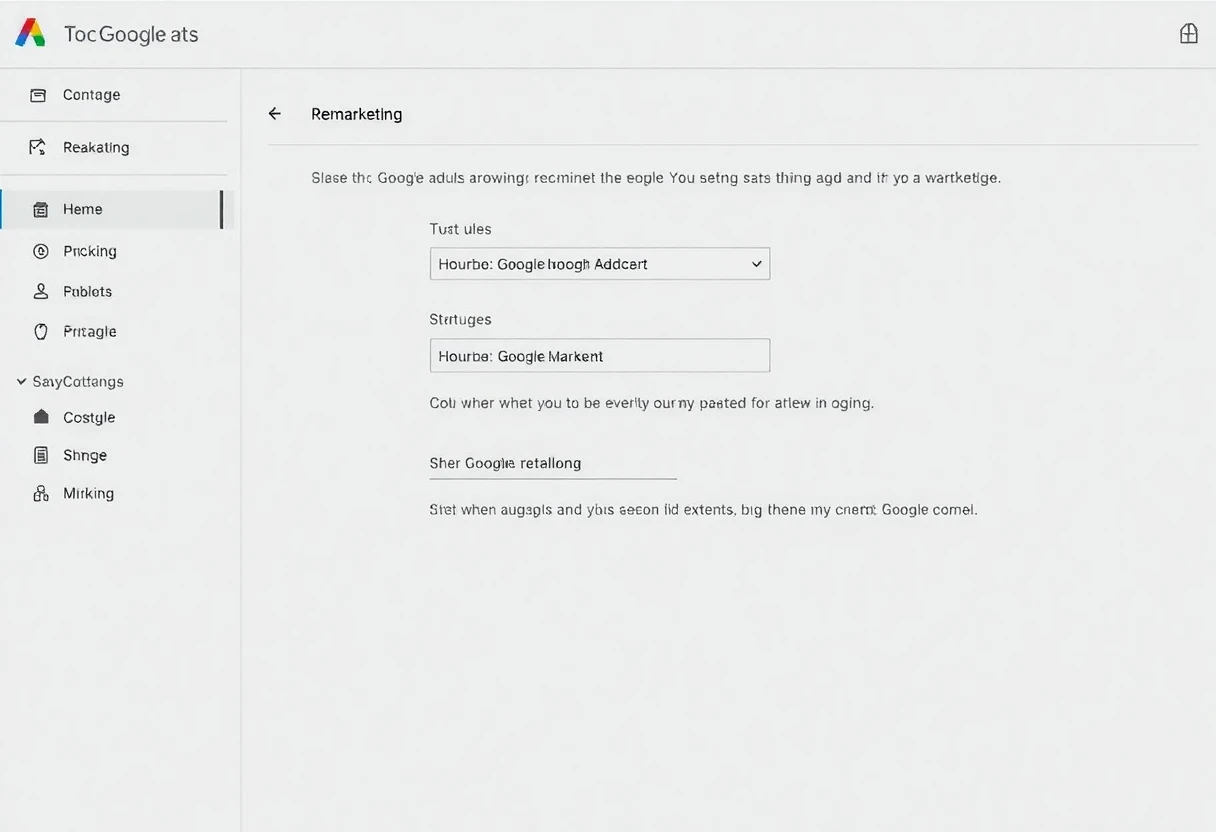
Task: Click the Google Ads logo icon
Action: (31, 33)
